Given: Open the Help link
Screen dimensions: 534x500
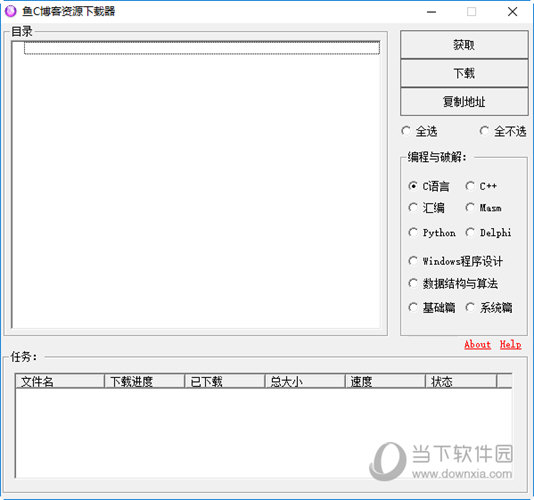Looking at the screenshot, I should point(511,345).
